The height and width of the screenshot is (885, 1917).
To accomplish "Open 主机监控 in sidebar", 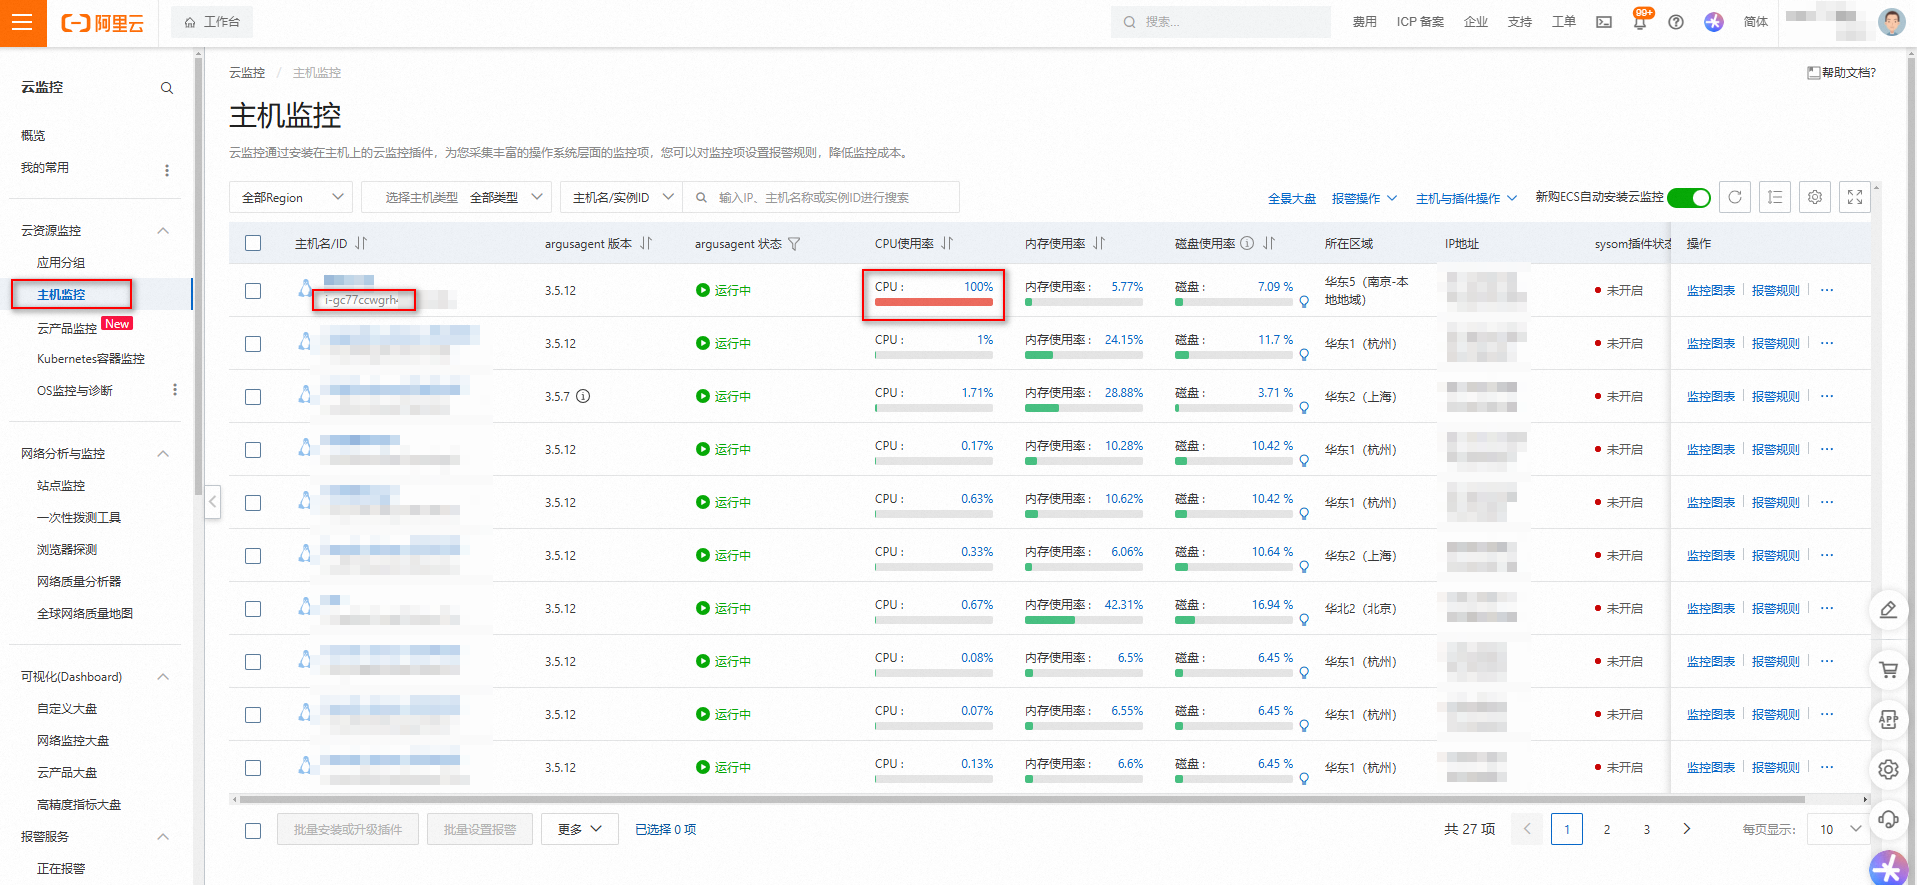I will [61, 294].
